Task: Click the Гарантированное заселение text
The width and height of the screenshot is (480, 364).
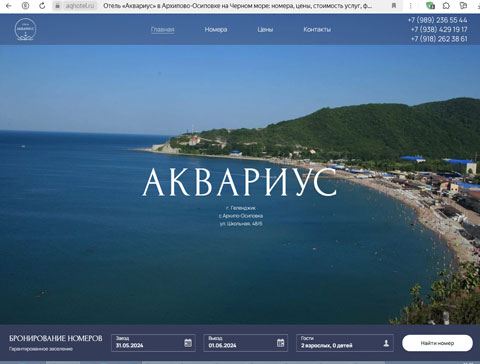Action: [41, 349]
